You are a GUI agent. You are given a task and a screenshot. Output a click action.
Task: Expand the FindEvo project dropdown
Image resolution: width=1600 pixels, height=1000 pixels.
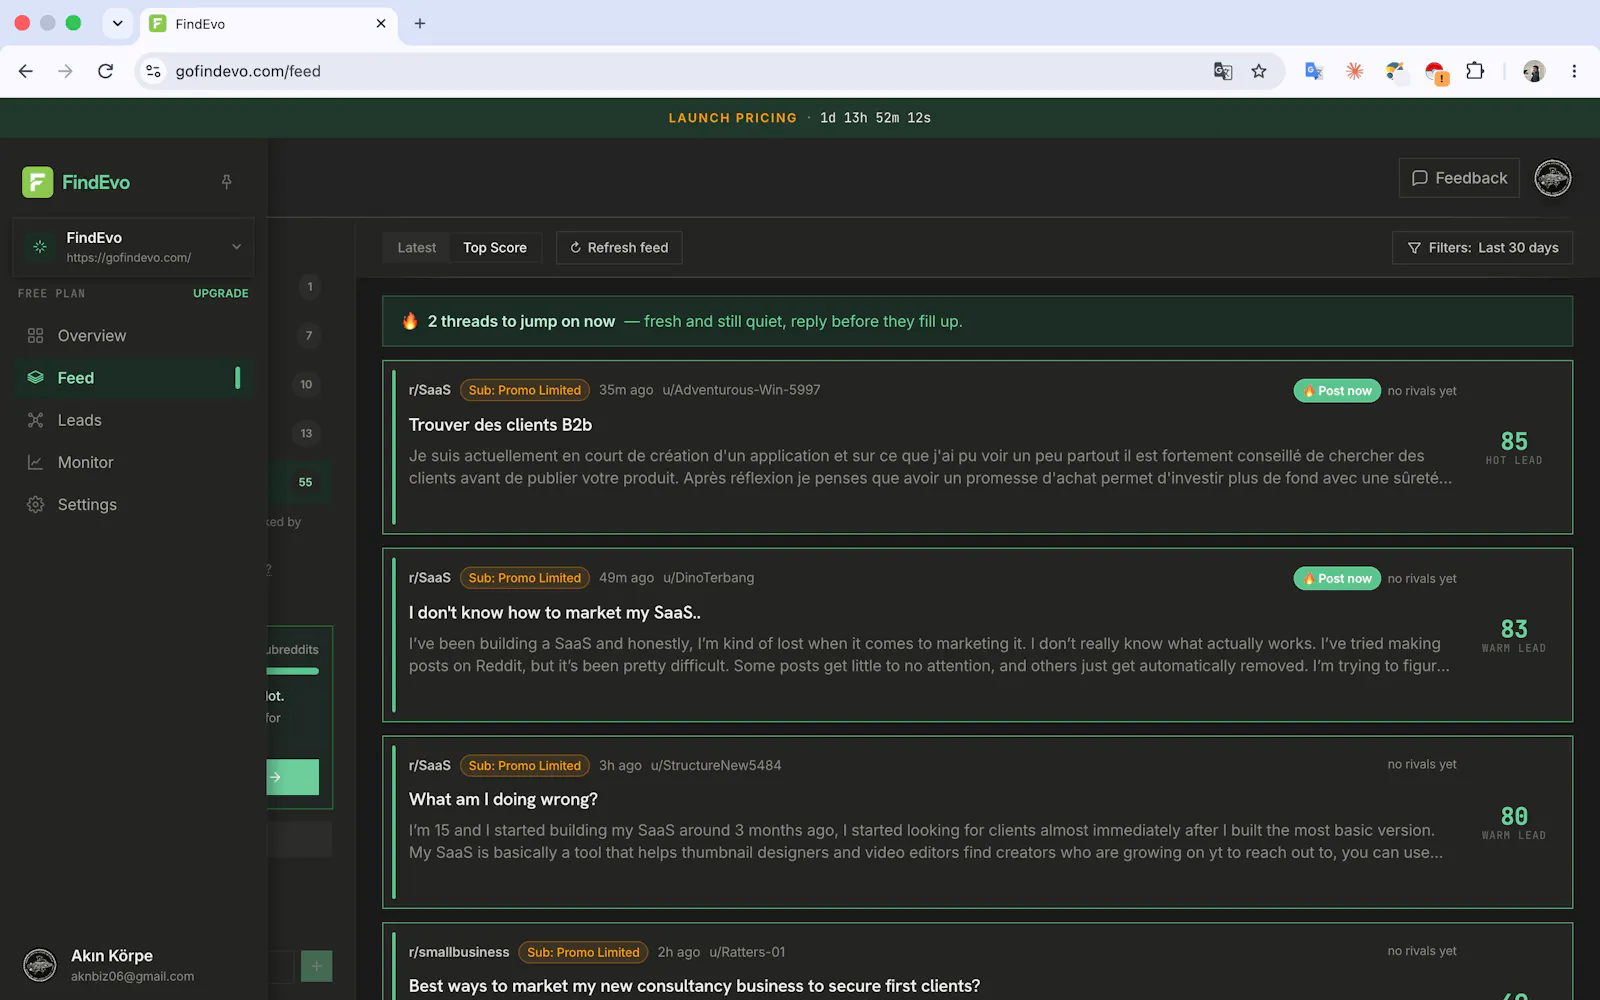[x=133, y=247]
